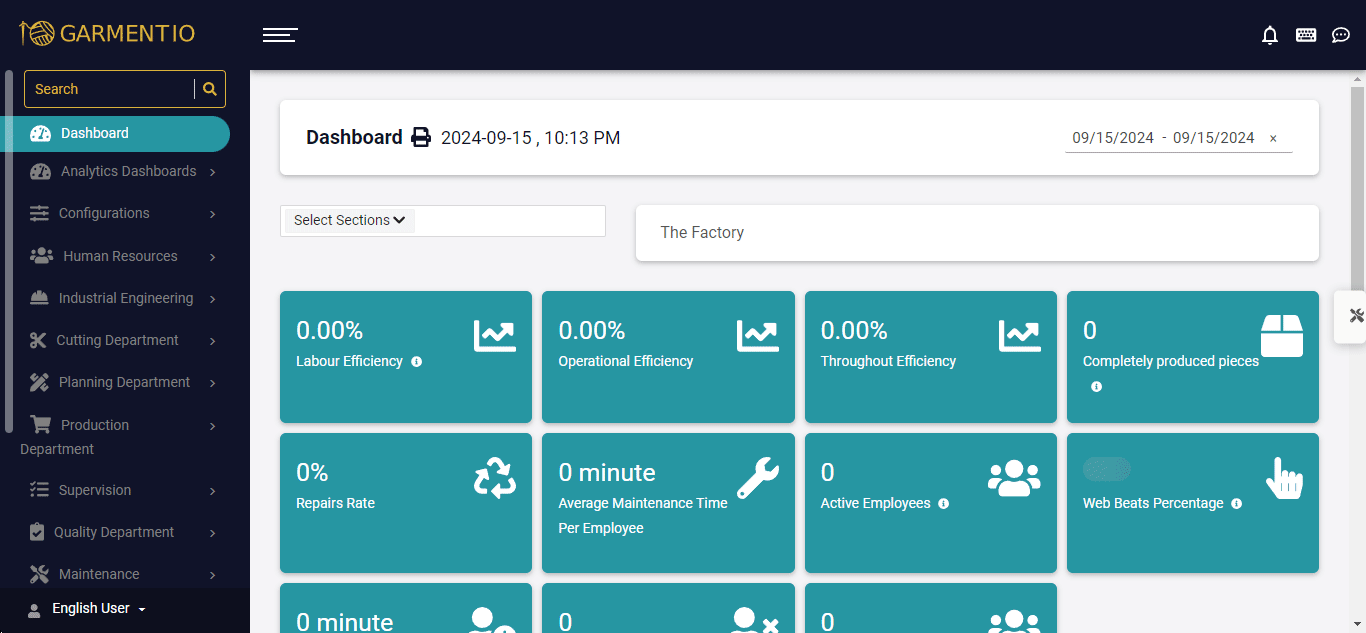Show info for Labour Efficiency
The width and height of the screenshot is (1366, 633).
[x=417, y=362]
